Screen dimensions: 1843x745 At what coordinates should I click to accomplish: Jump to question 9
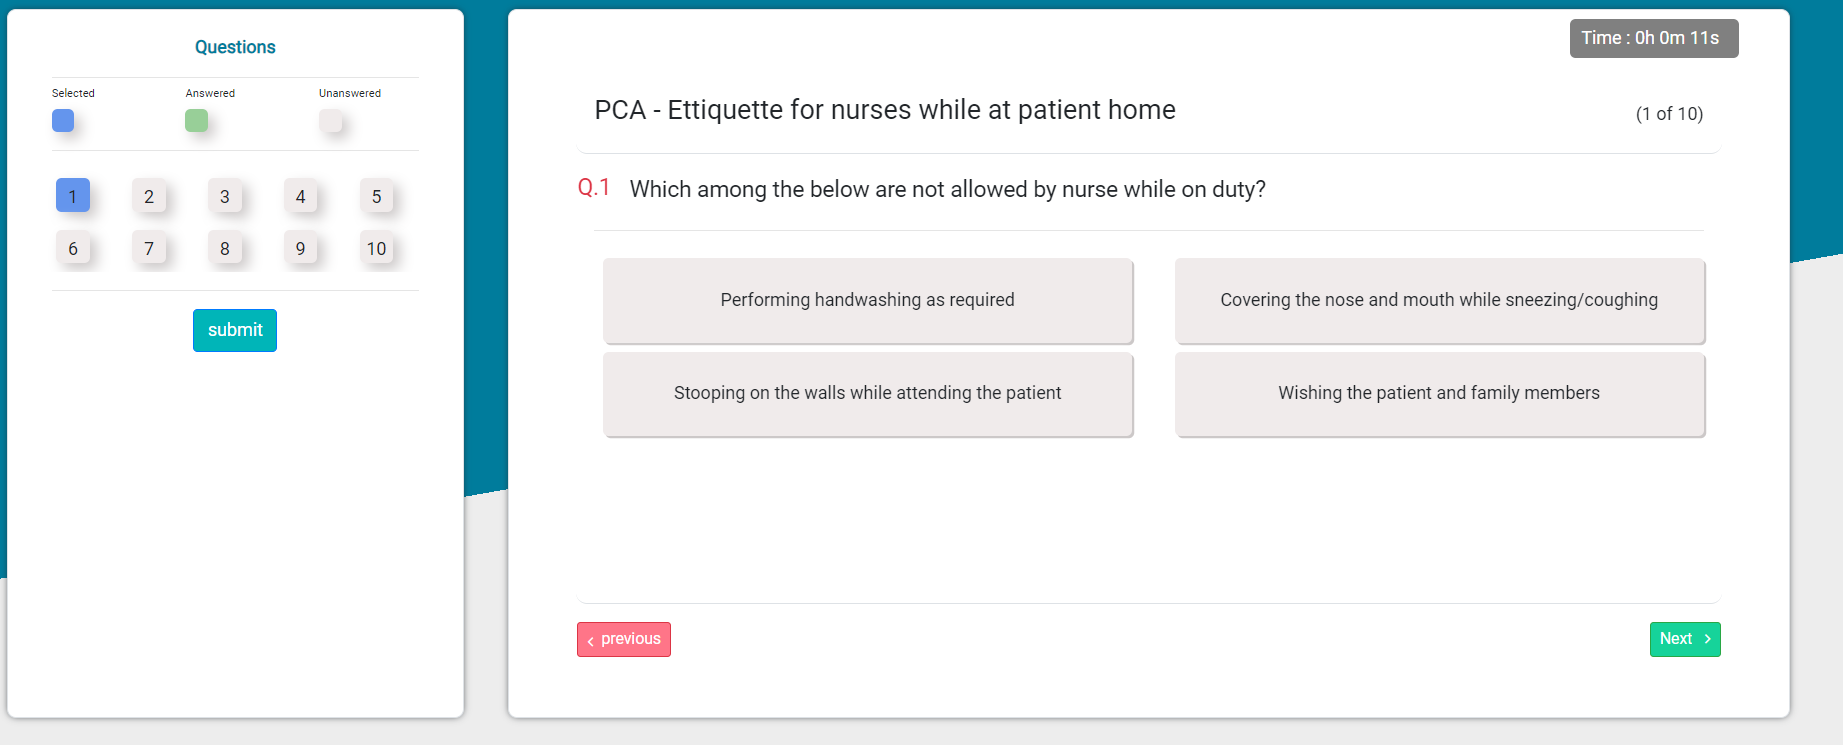coord(301,248)
